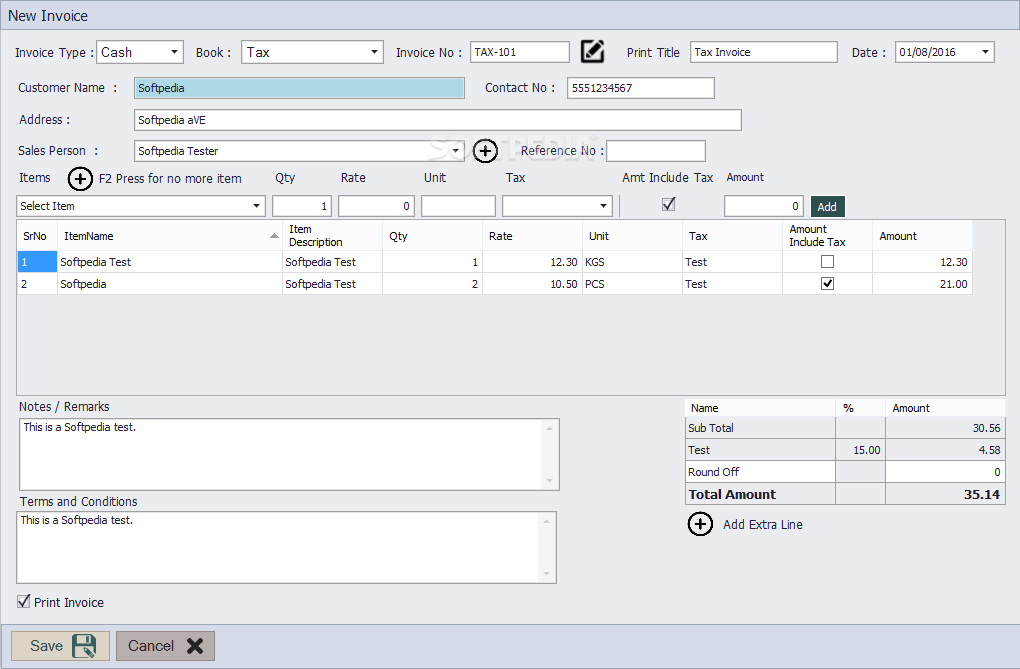
Task: Click the Add Extra Line plus icon
Action: pos(700,524)
